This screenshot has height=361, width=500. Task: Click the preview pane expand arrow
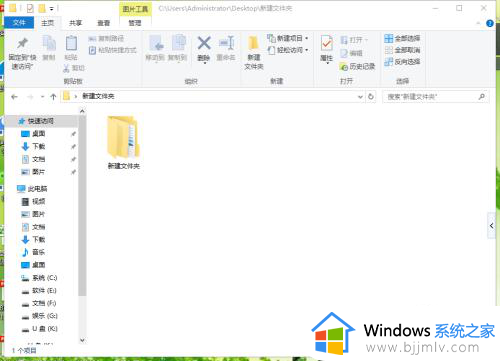tap(492, 226)
